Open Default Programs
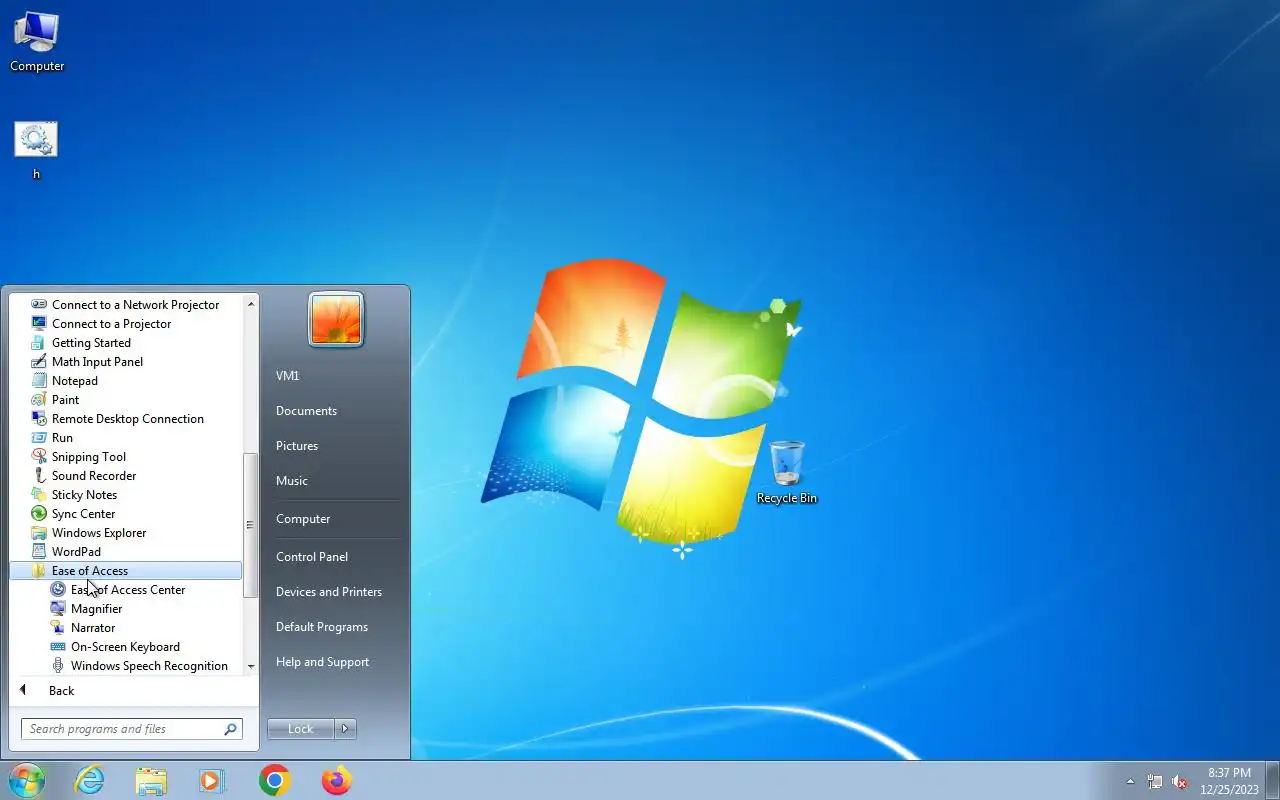Image resolution: width=1280 pixels, height=800 pixels. point(335,627)
